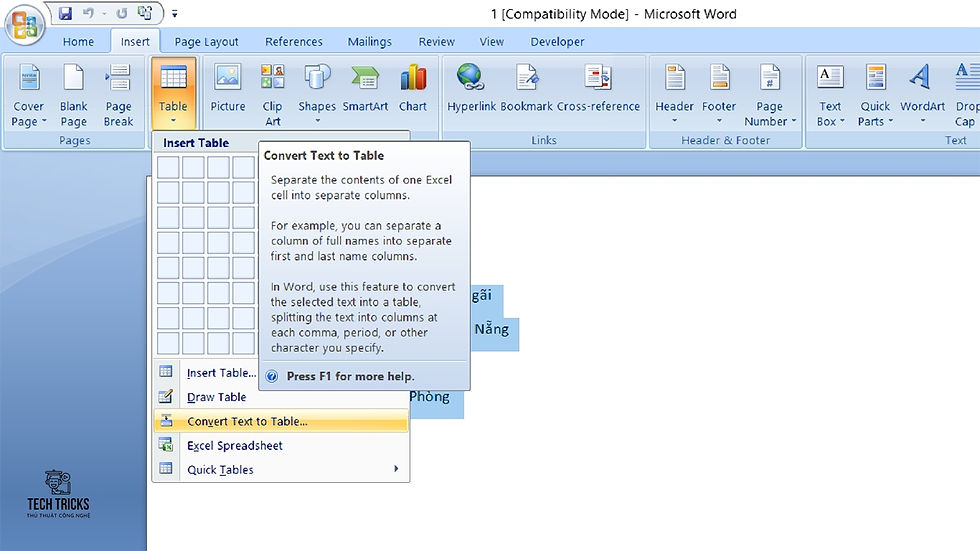Insert a Hyperlink
The image size is (980, 551).
[x=471, y=89]
